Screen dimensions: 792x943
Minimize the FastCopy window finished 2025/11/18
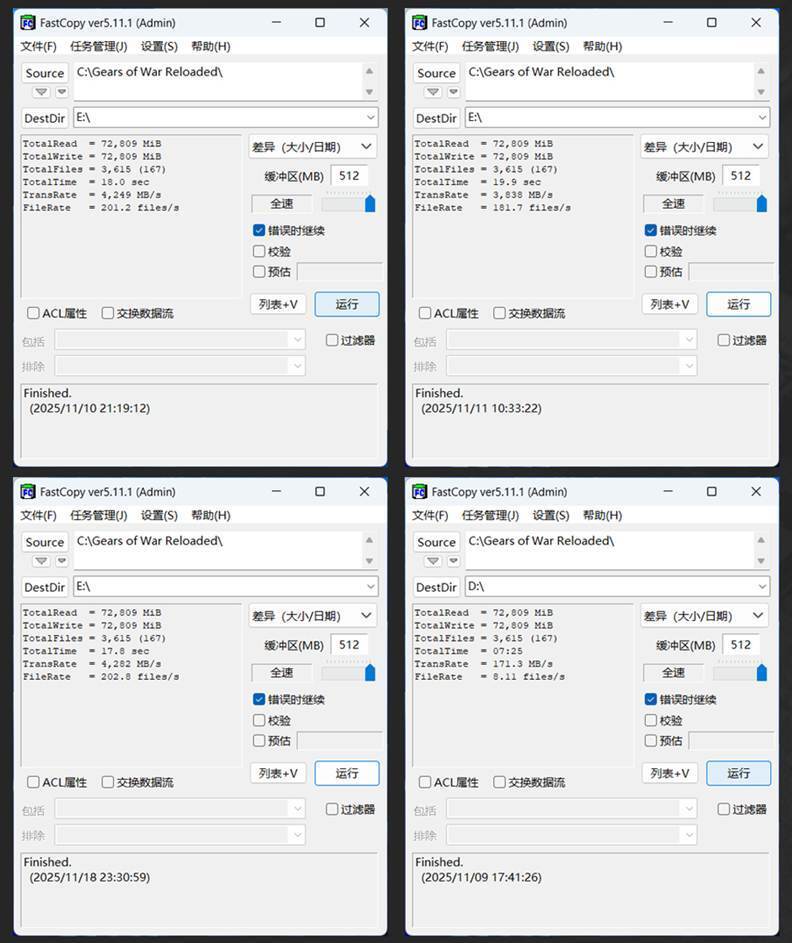276,491
